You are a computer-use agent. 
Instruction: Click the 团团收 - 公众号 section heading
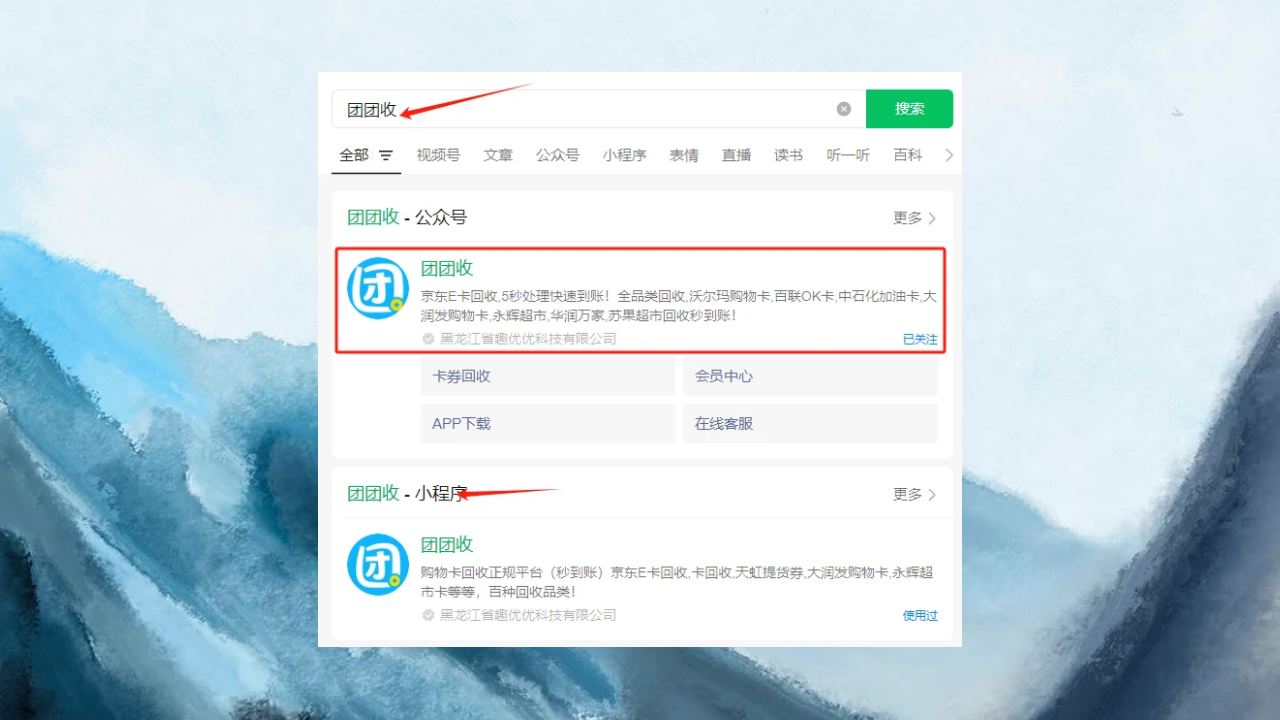point(407,217)
